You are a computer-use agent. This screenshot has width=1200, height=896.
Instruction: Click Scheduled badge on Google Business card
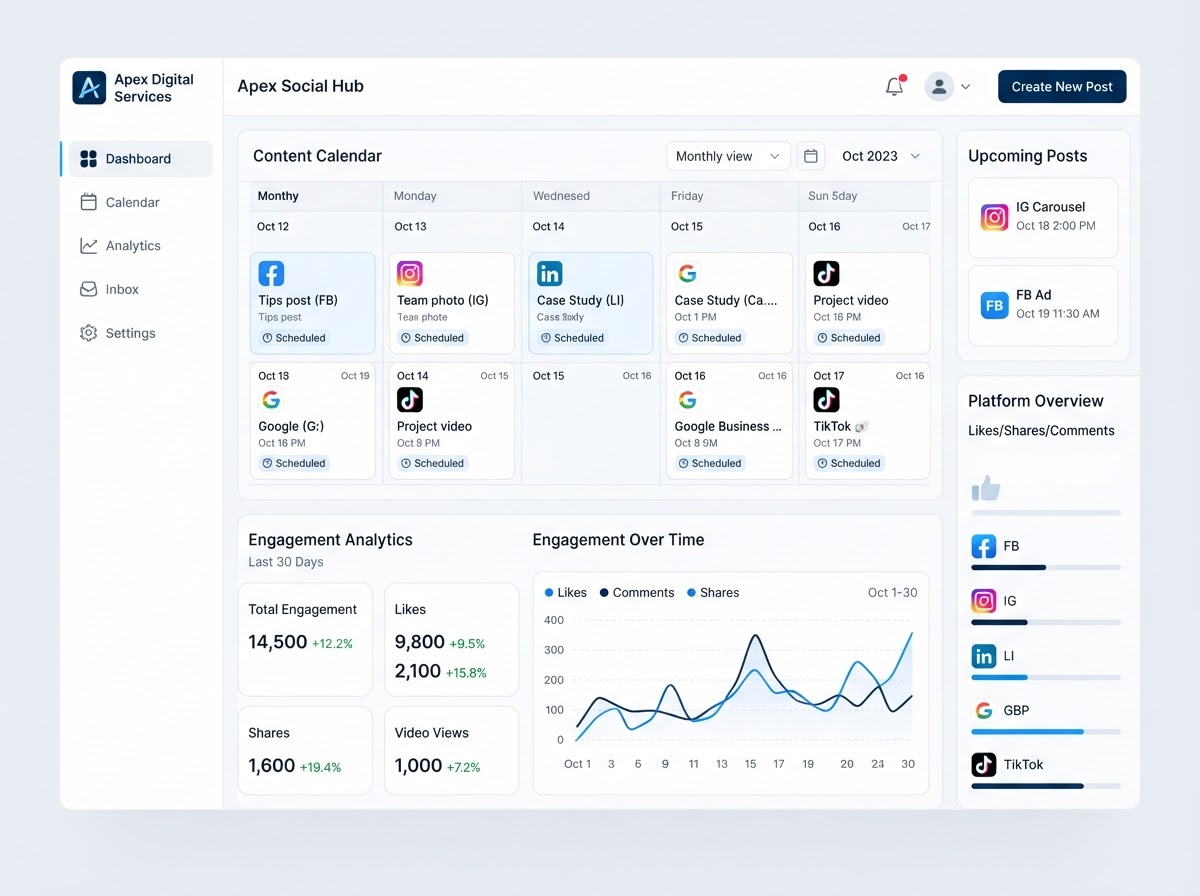coord(710,463)
